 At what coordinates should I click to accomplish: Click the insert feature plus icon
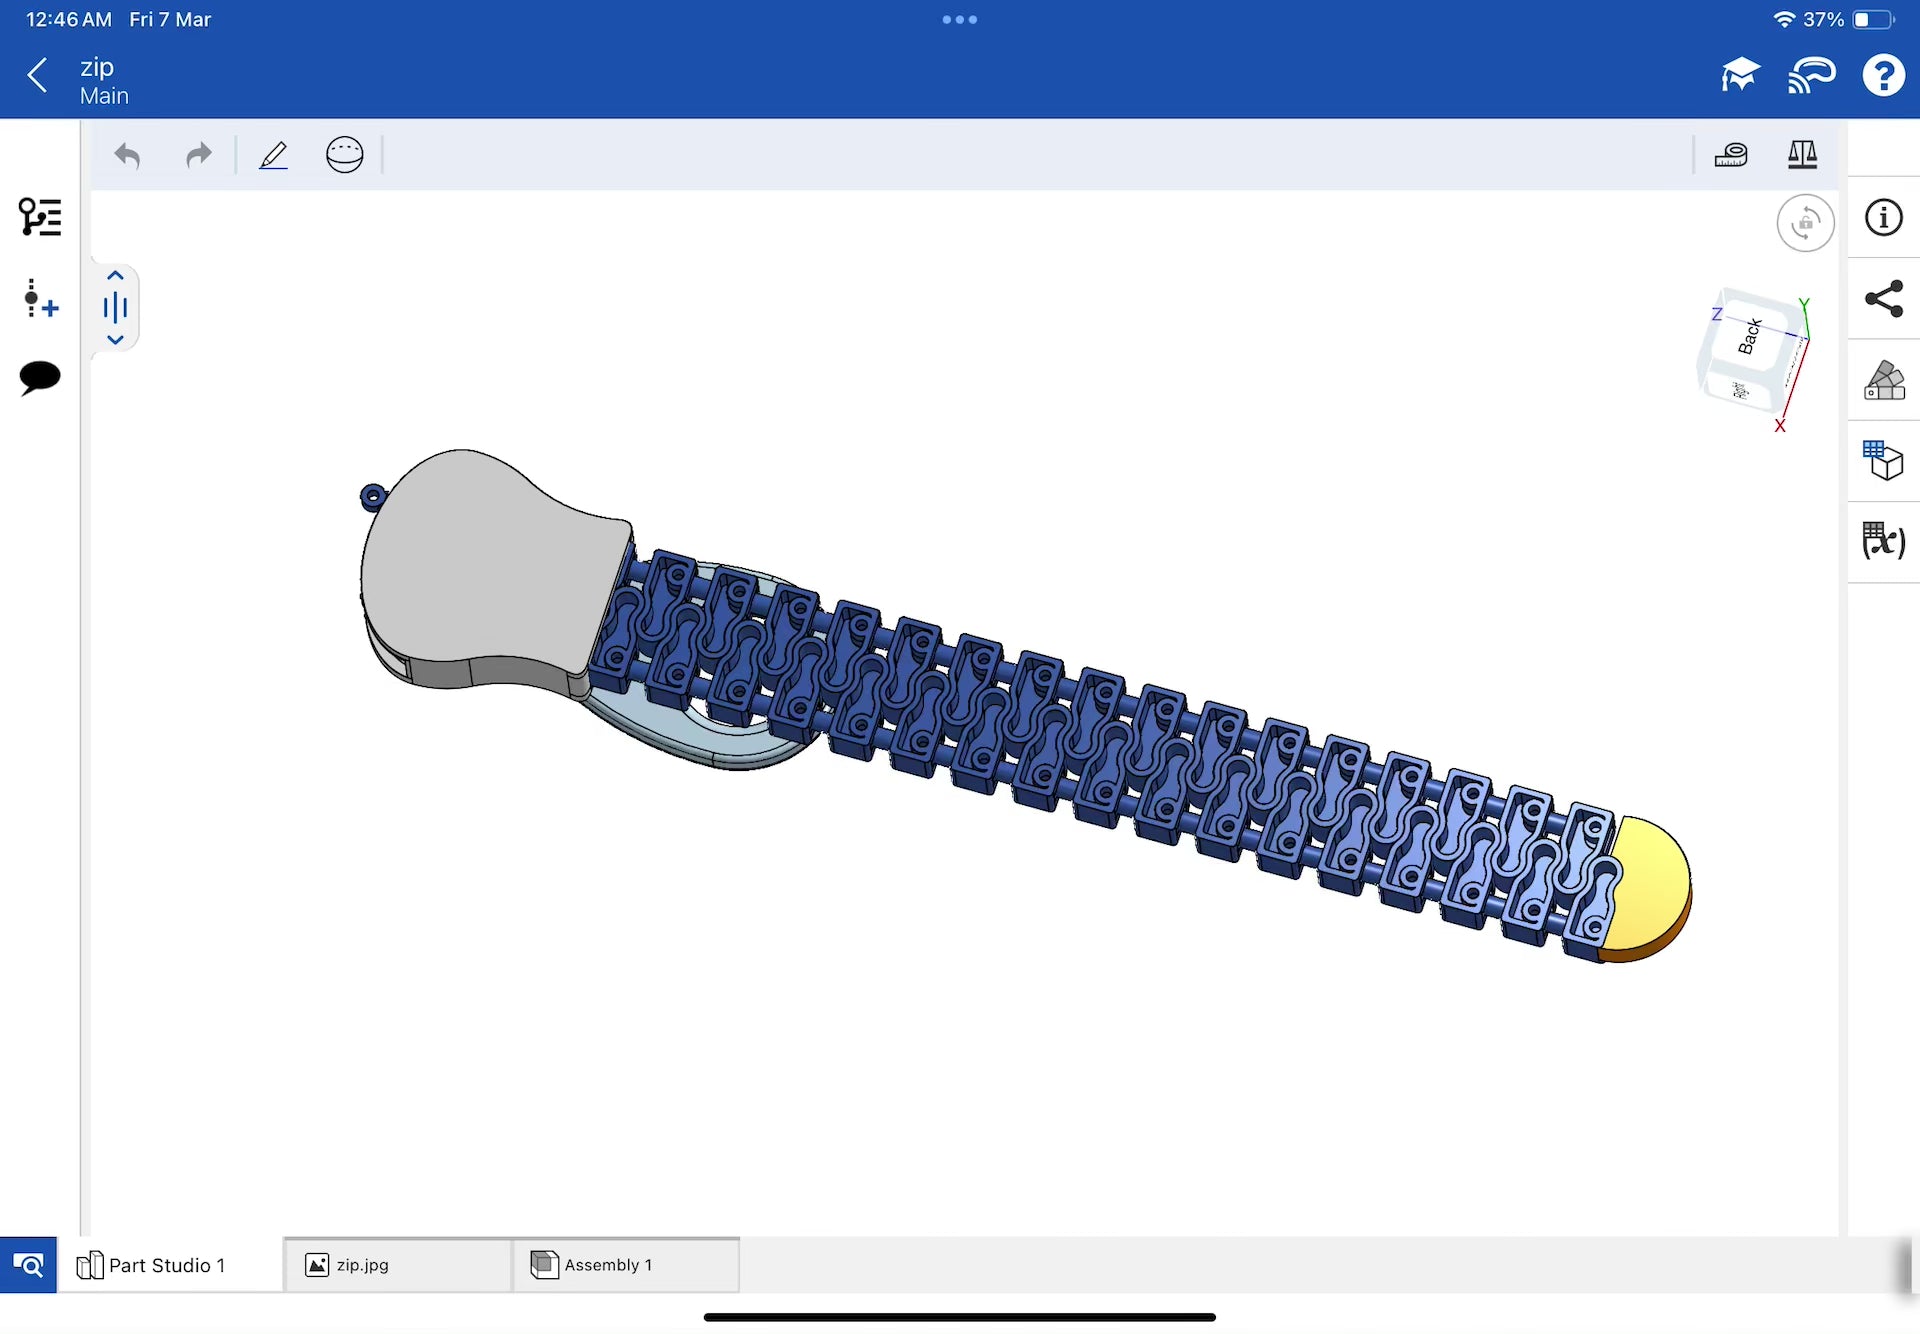[x=40, y=299]
